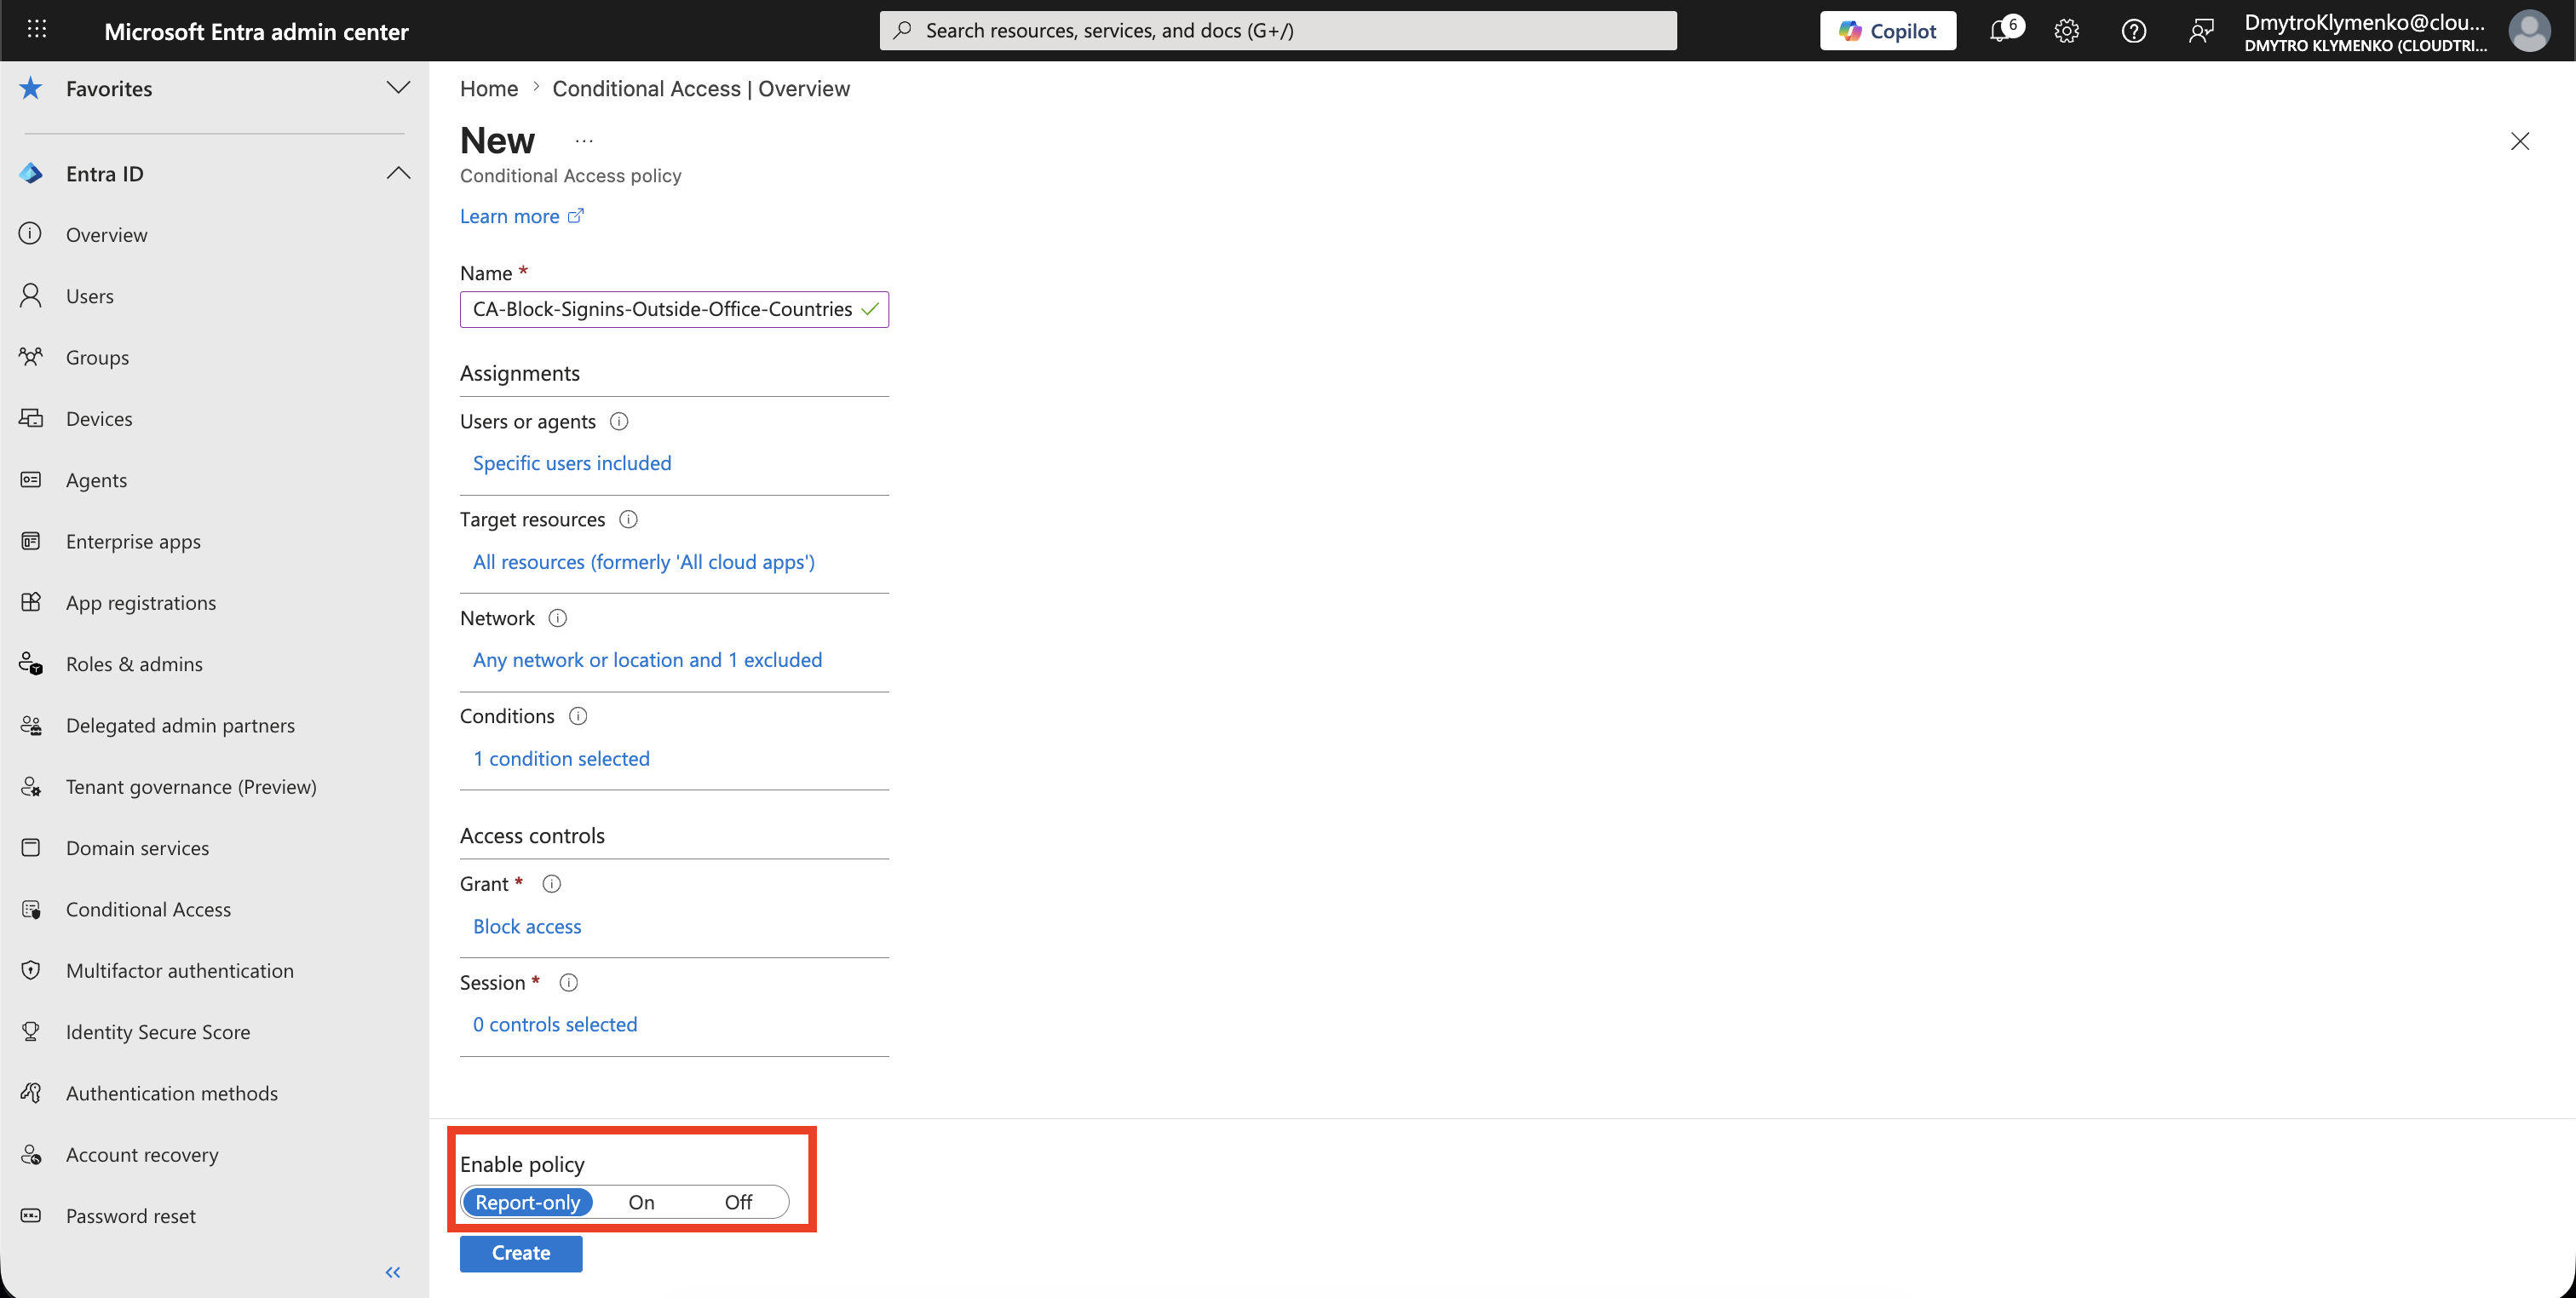Open the notifications bell icon
2576x1298 pixels.
tap(1999, 31)
